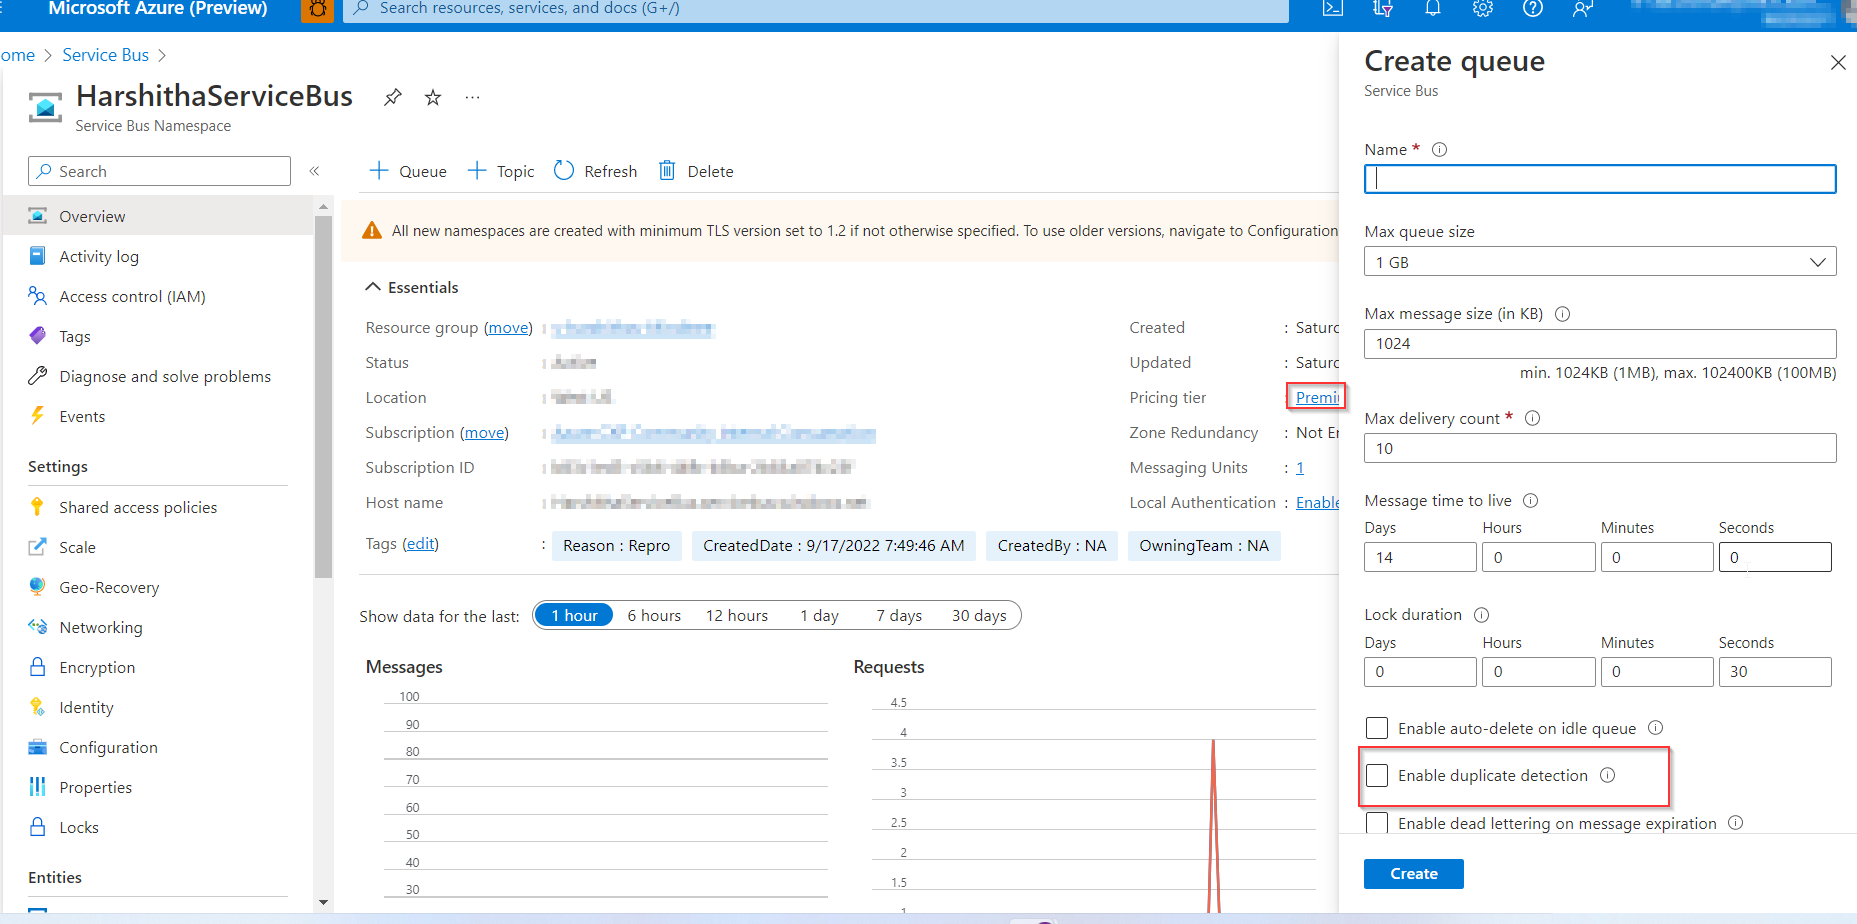Close the Create queue panel

click(x=1838, y=63)
